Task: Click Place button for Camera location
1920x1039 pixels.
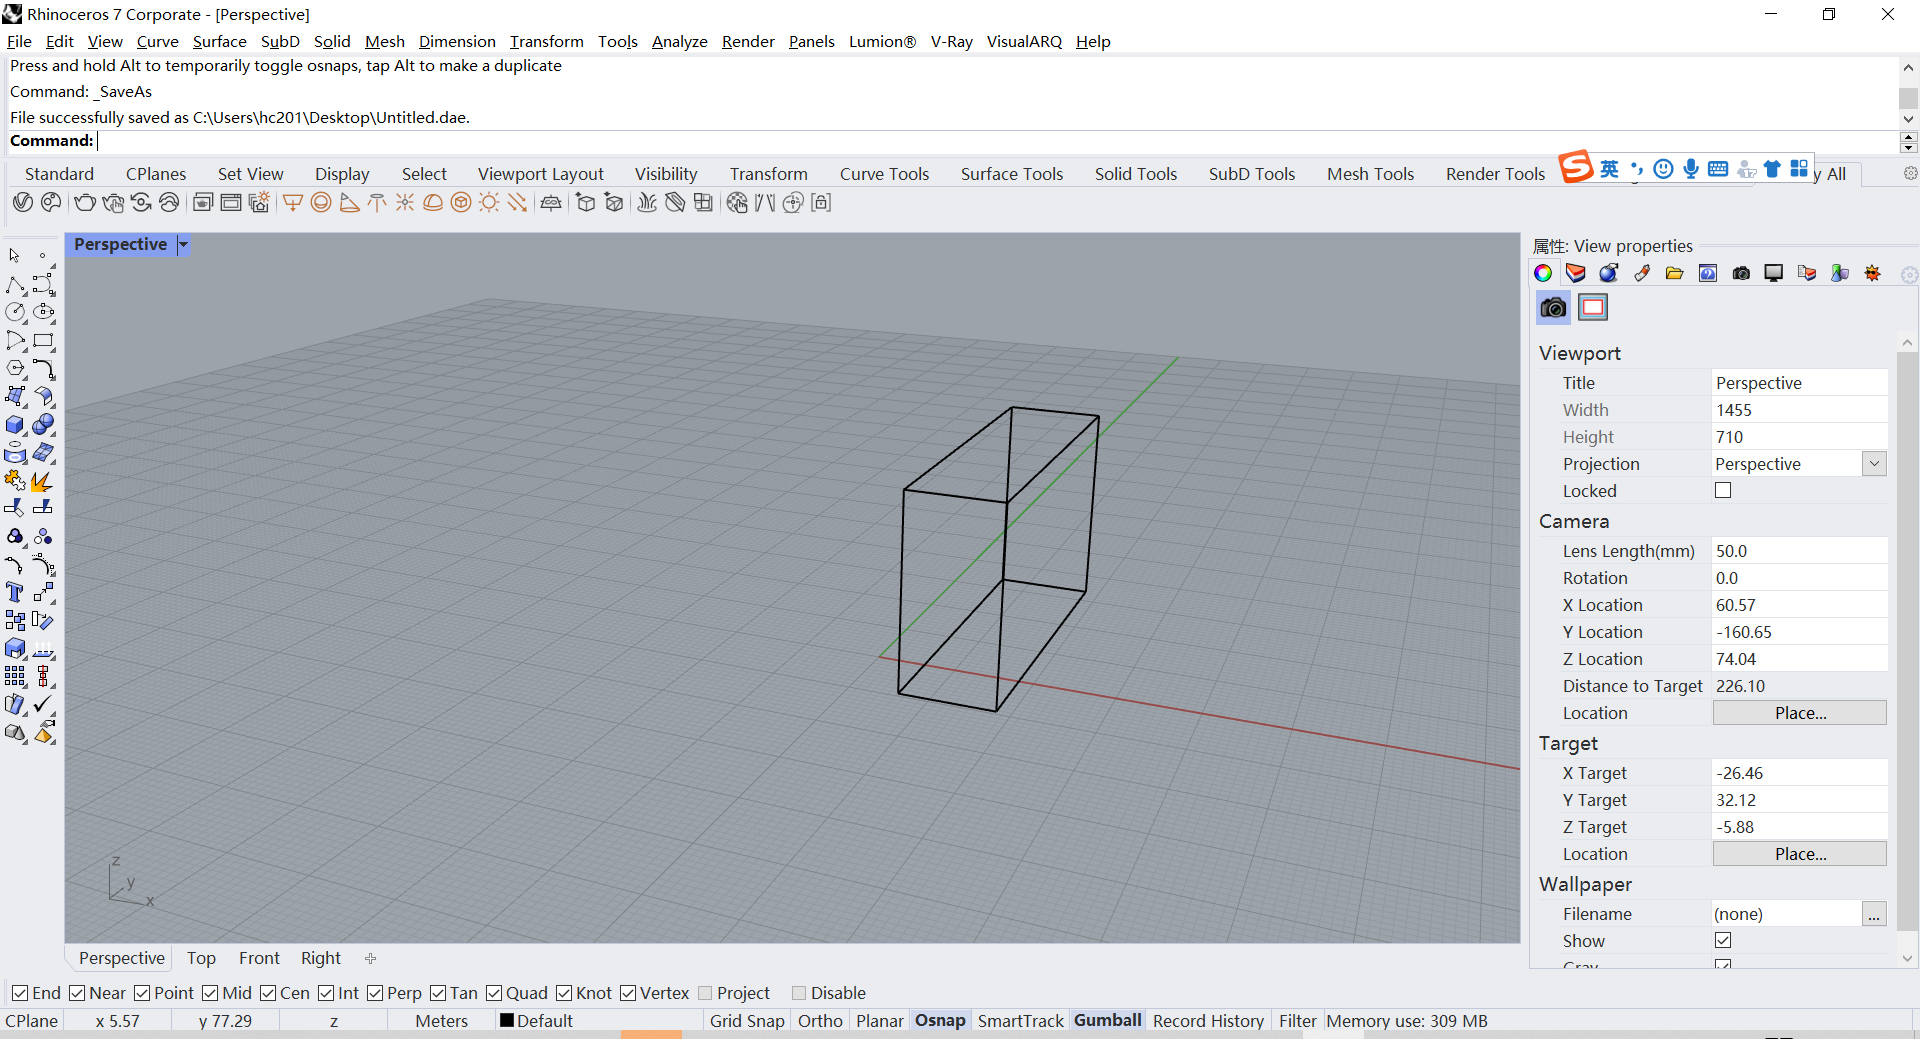Action: 1800,713
